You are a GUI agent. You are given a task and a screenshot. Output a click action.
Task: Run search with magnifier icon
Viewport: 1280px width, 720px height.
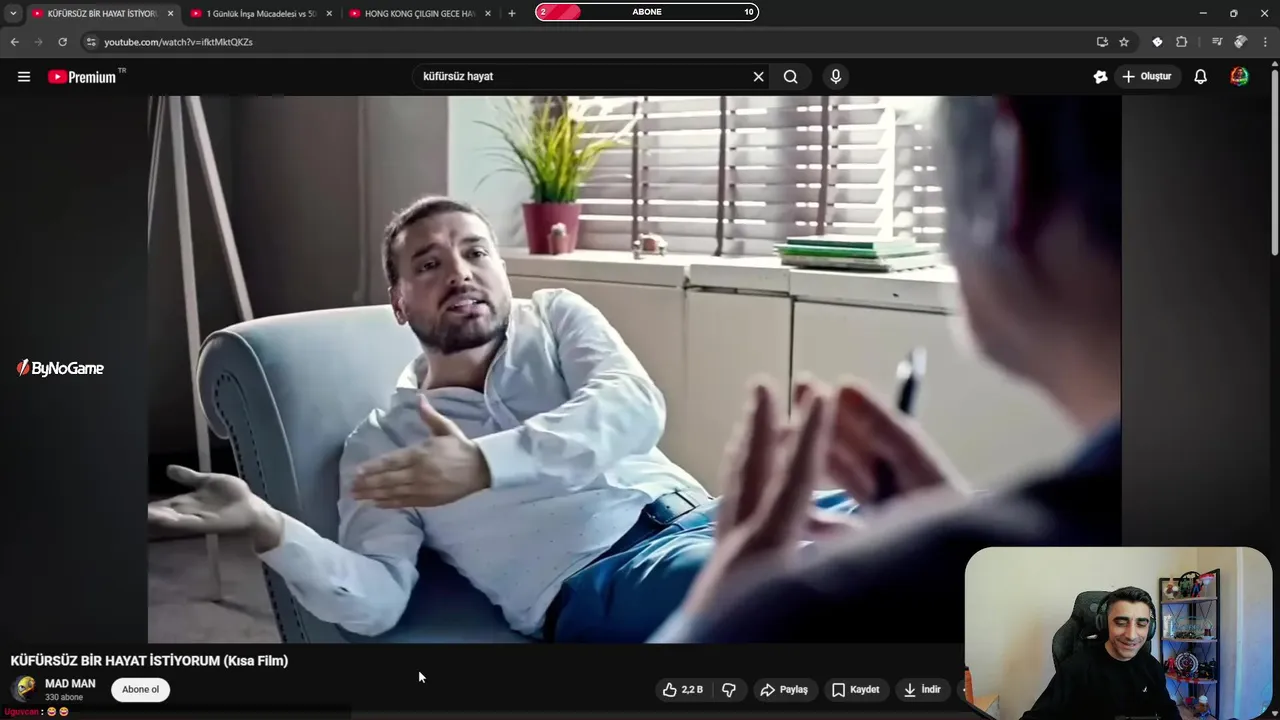(x=791, y=76)
